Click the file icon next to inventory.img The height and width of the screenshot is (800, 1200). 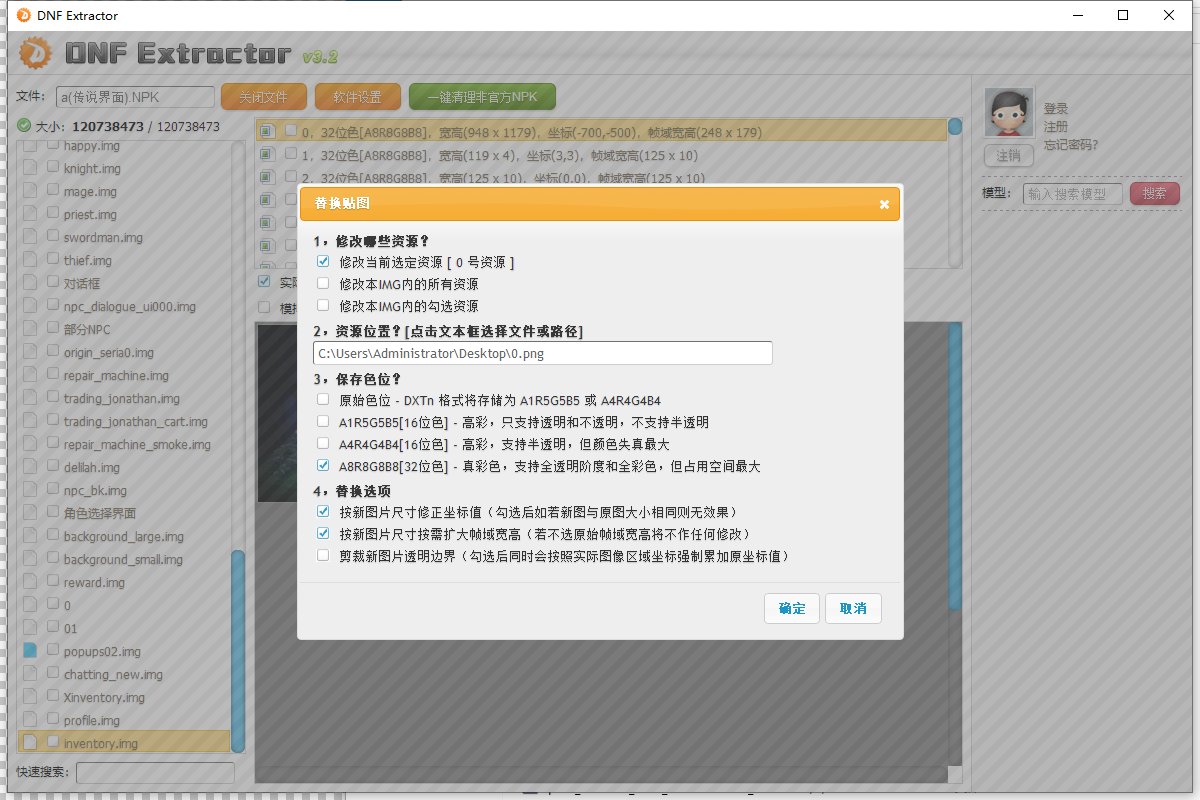(x=30, y=743)
